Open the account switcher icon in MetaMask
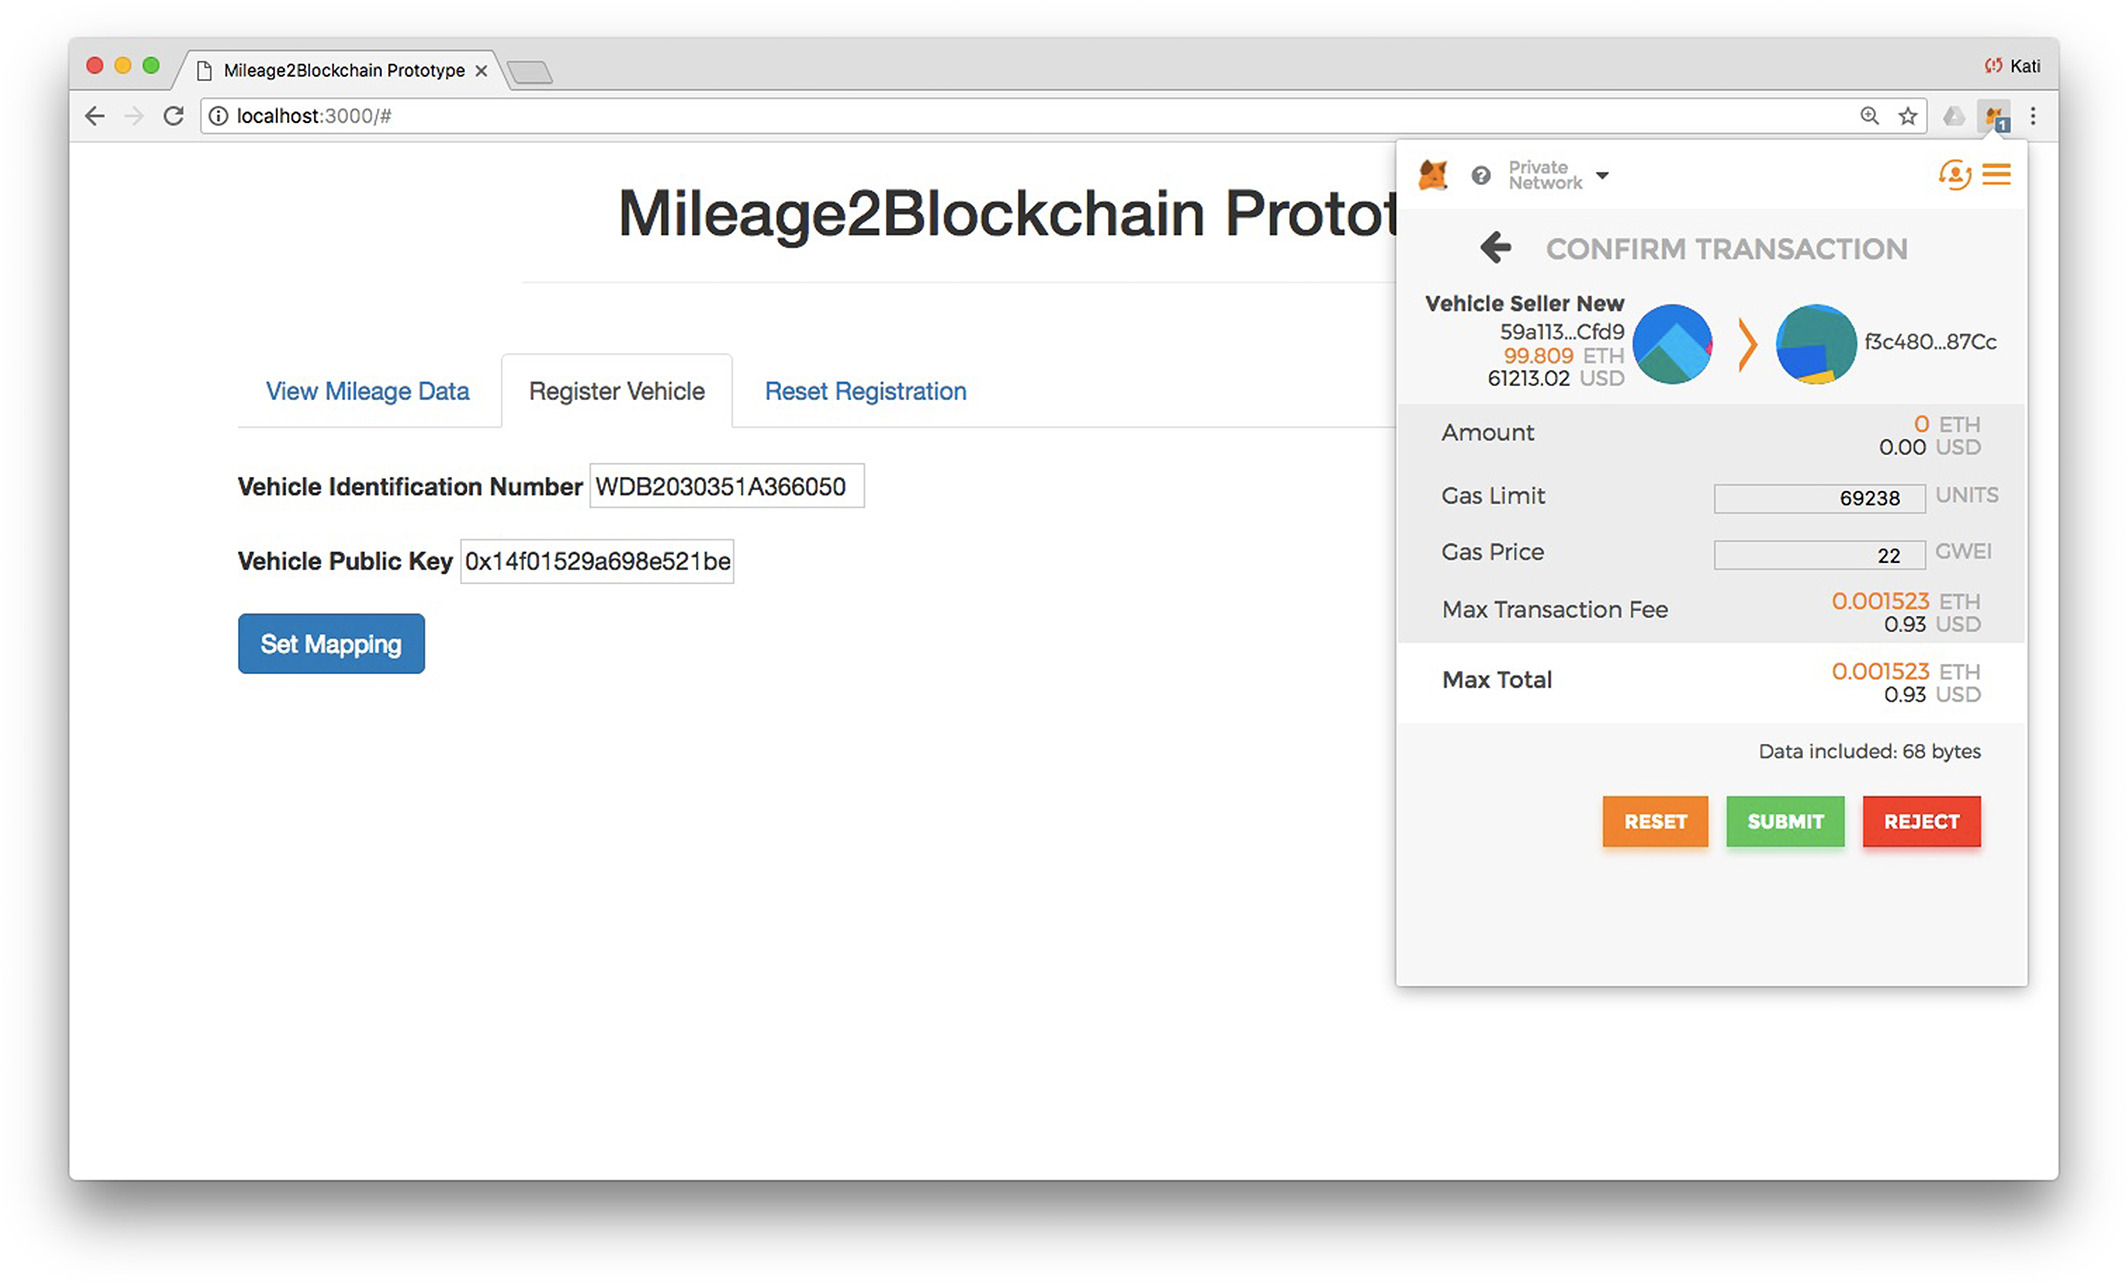Viewport: 2128px width, 1286px height. click(1955, 175)
